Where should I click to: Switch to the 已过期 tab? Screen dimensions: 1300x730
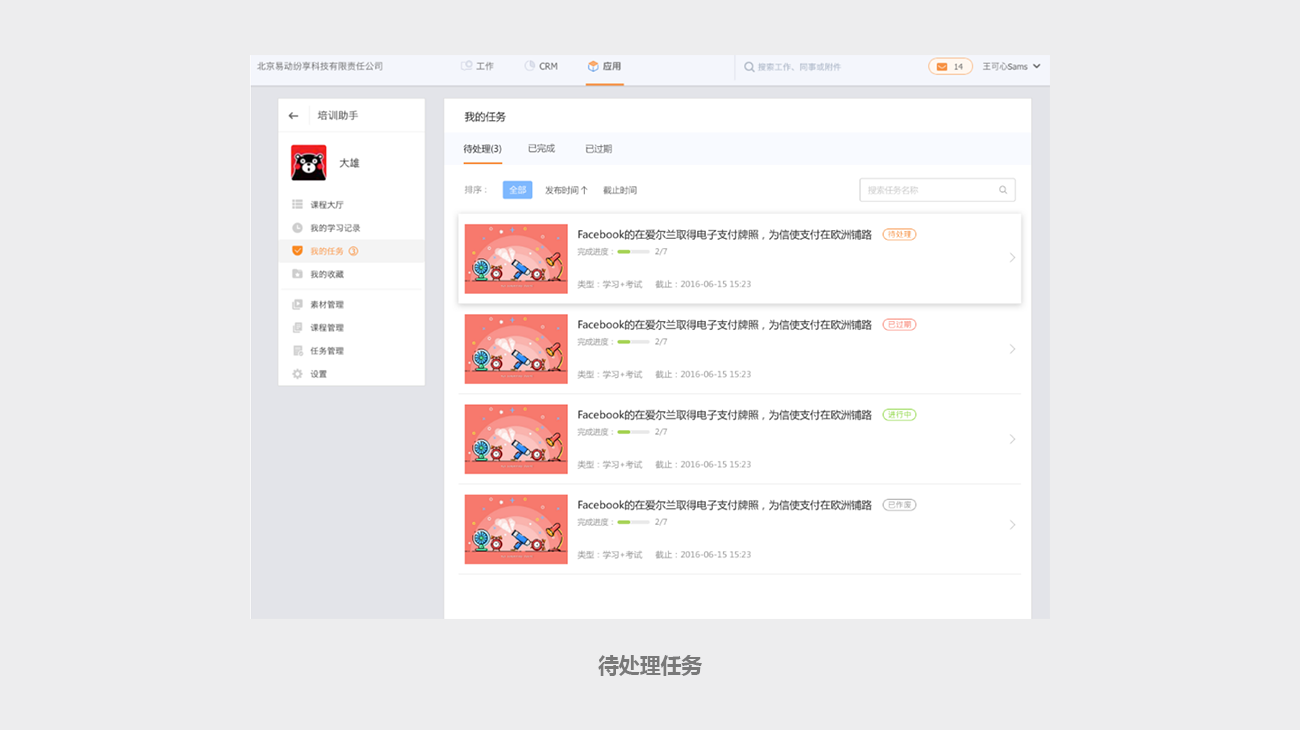pos(598,149)
